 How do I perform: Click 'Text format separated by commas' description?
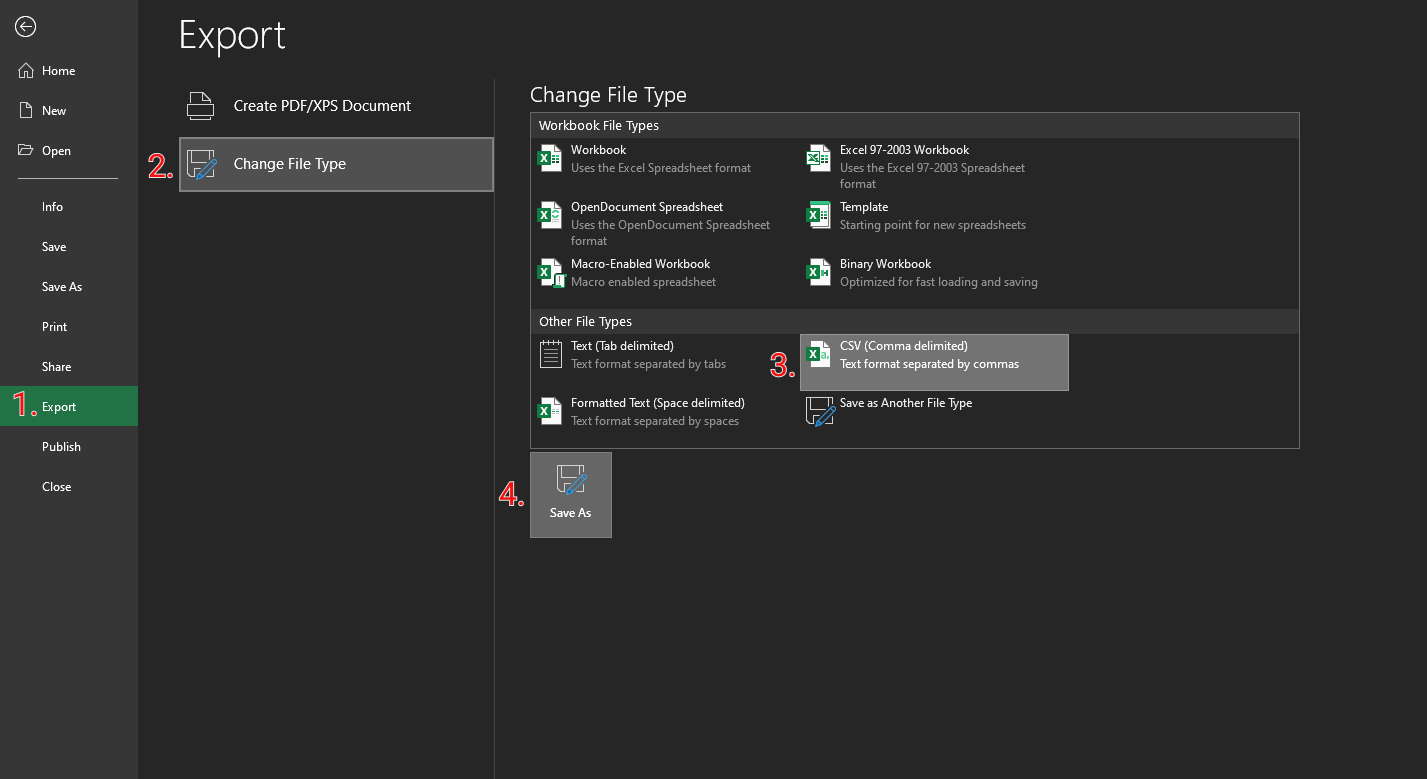[929, 364]
